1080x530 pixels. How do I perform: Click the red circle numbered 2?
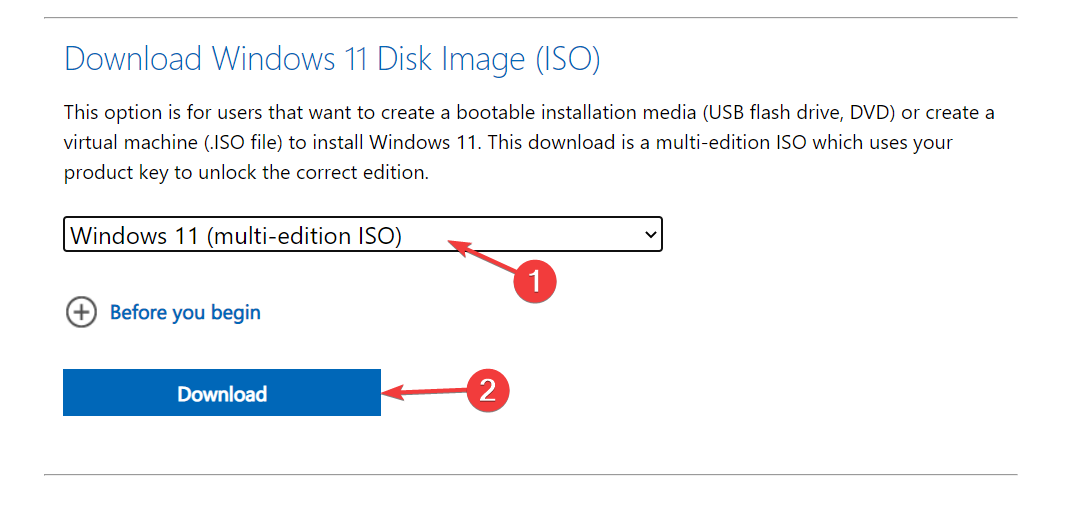(x=487, y=390)
